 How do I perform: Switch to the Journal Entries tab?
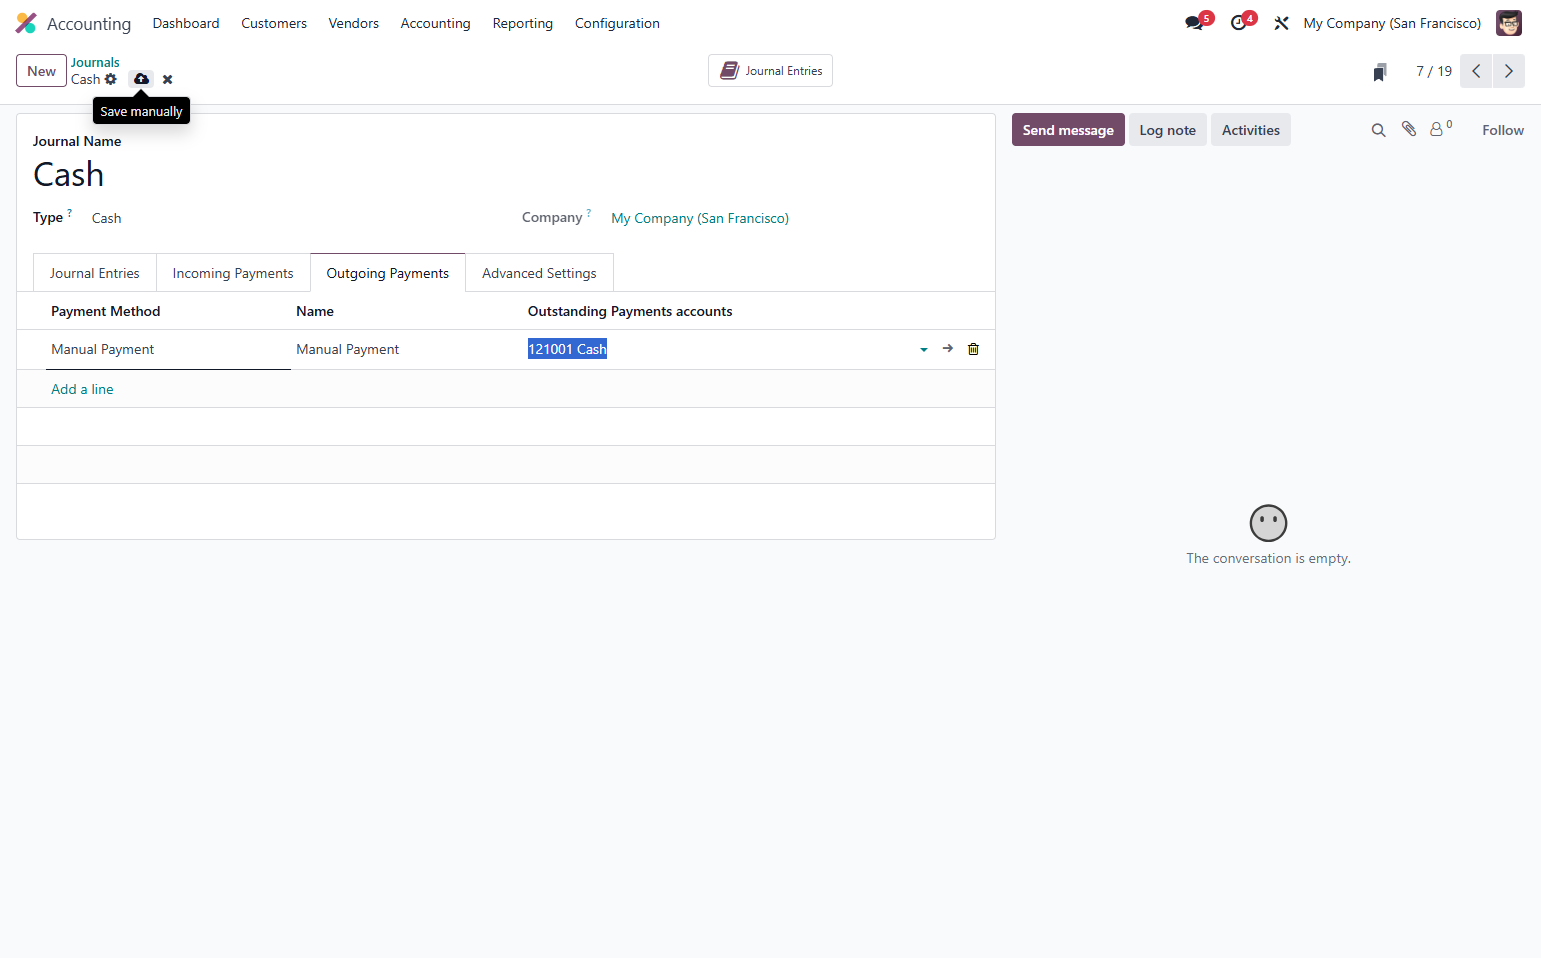pyautogui.click(x=95, y=273)
